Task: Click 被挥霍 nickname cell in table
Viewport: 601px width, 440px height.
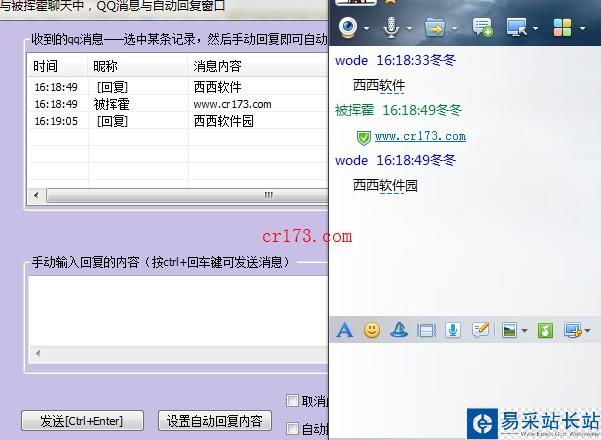Action: point(112,104)
